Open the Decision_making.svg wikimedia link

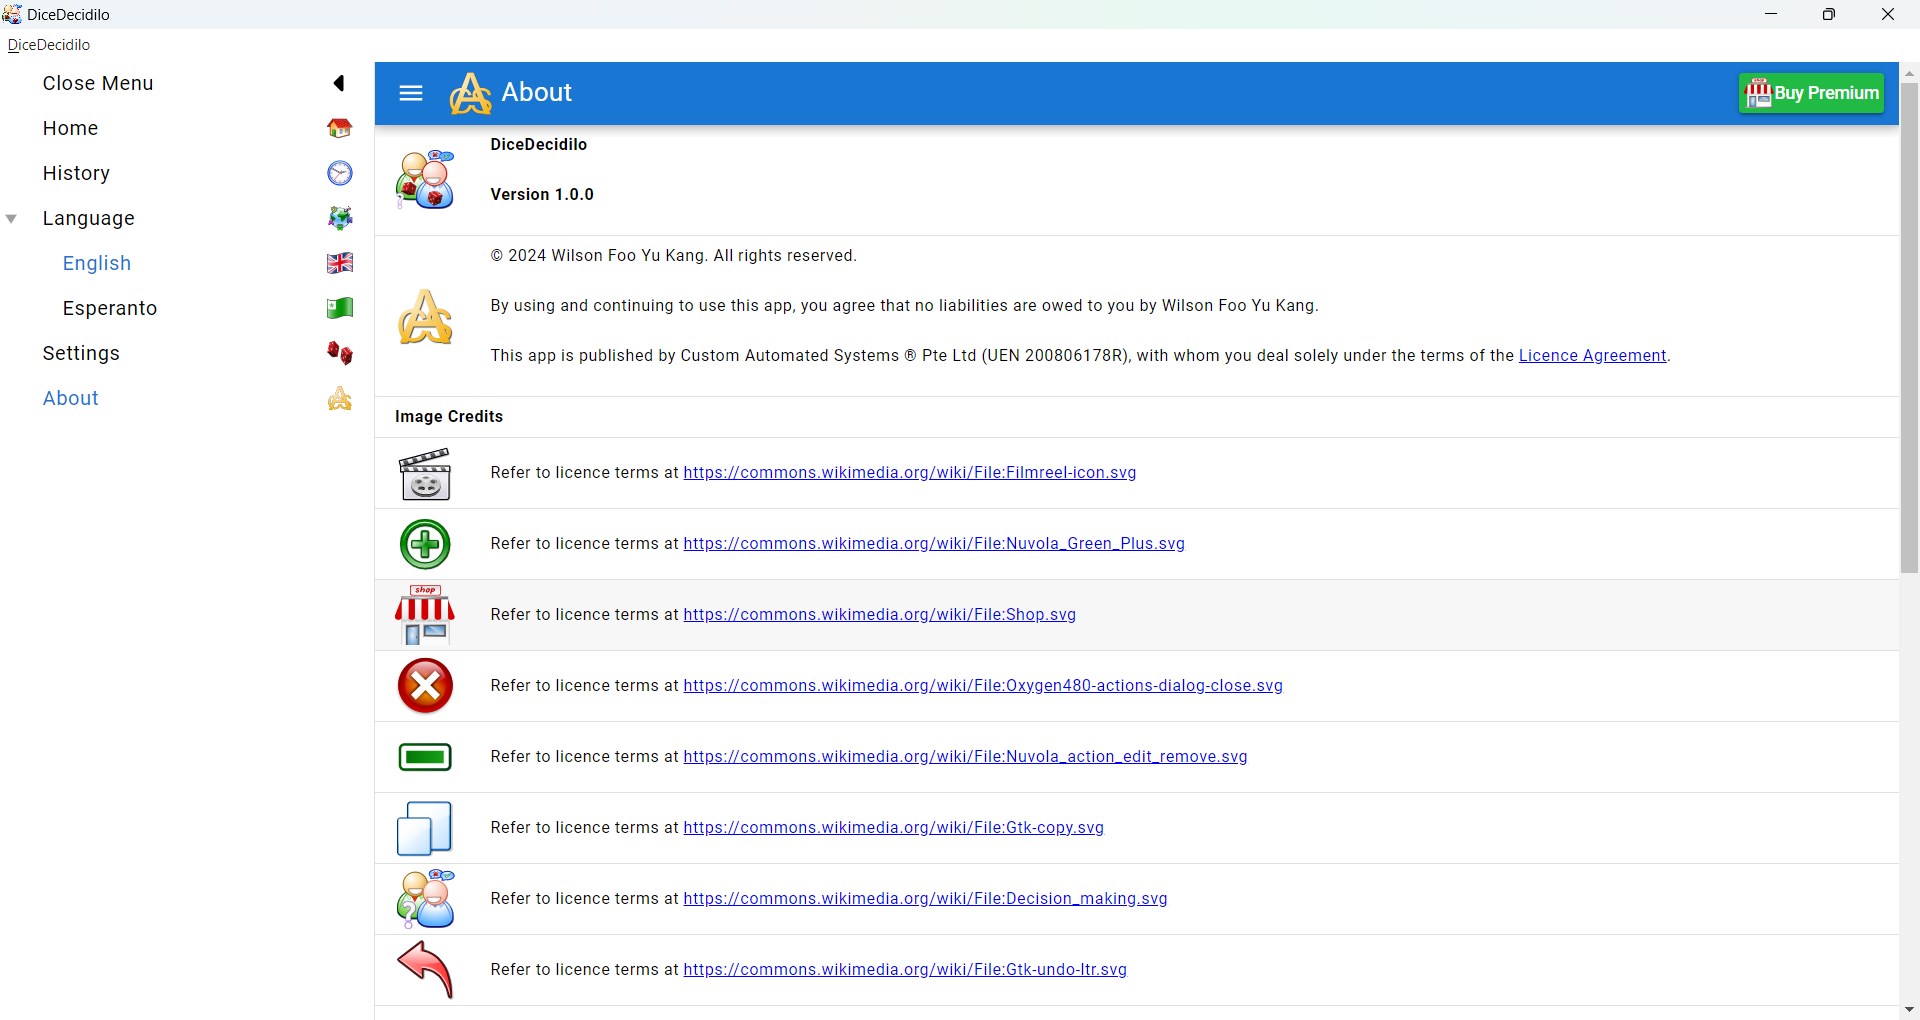925,899
